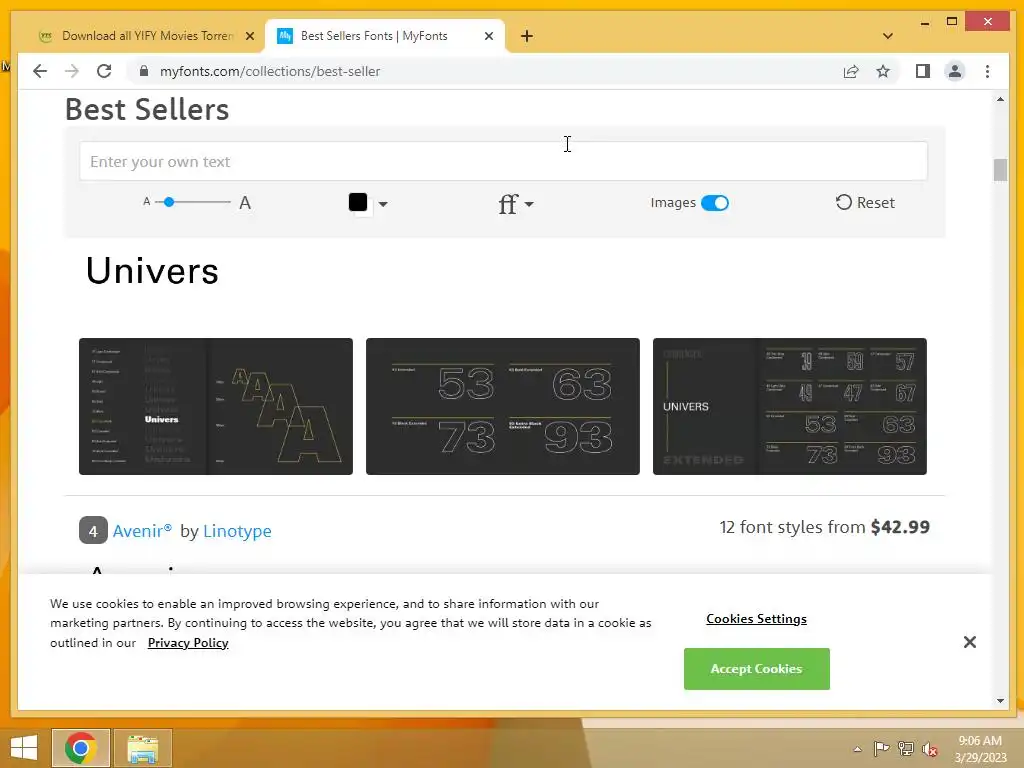Image resolution: width=1024 pixels, height=768 pixels.
Task: Click the $42.99 price text
Action: pyautogui.click(x=900, y=527)
